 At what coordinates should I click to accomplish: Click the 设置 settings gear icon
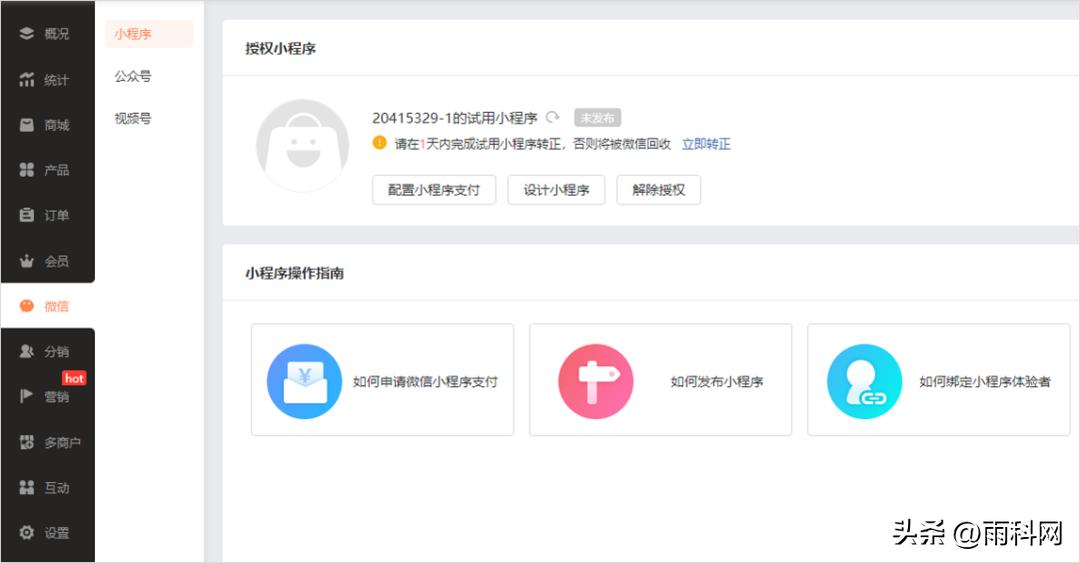(x=26, y=532)
